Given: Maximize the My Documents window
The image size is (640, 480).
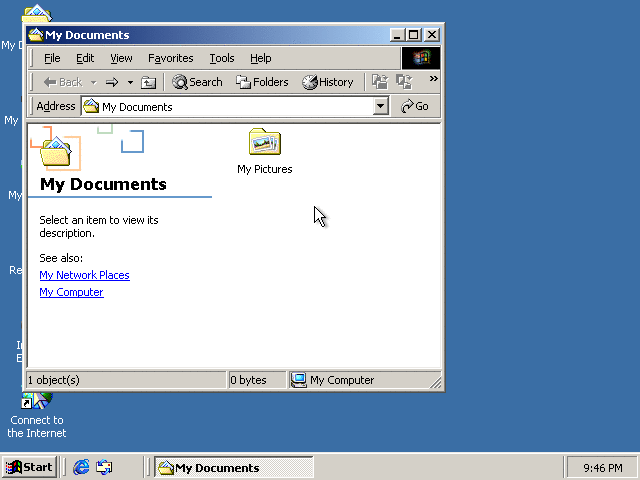Looking at the screenshot, I should (413, 35).
